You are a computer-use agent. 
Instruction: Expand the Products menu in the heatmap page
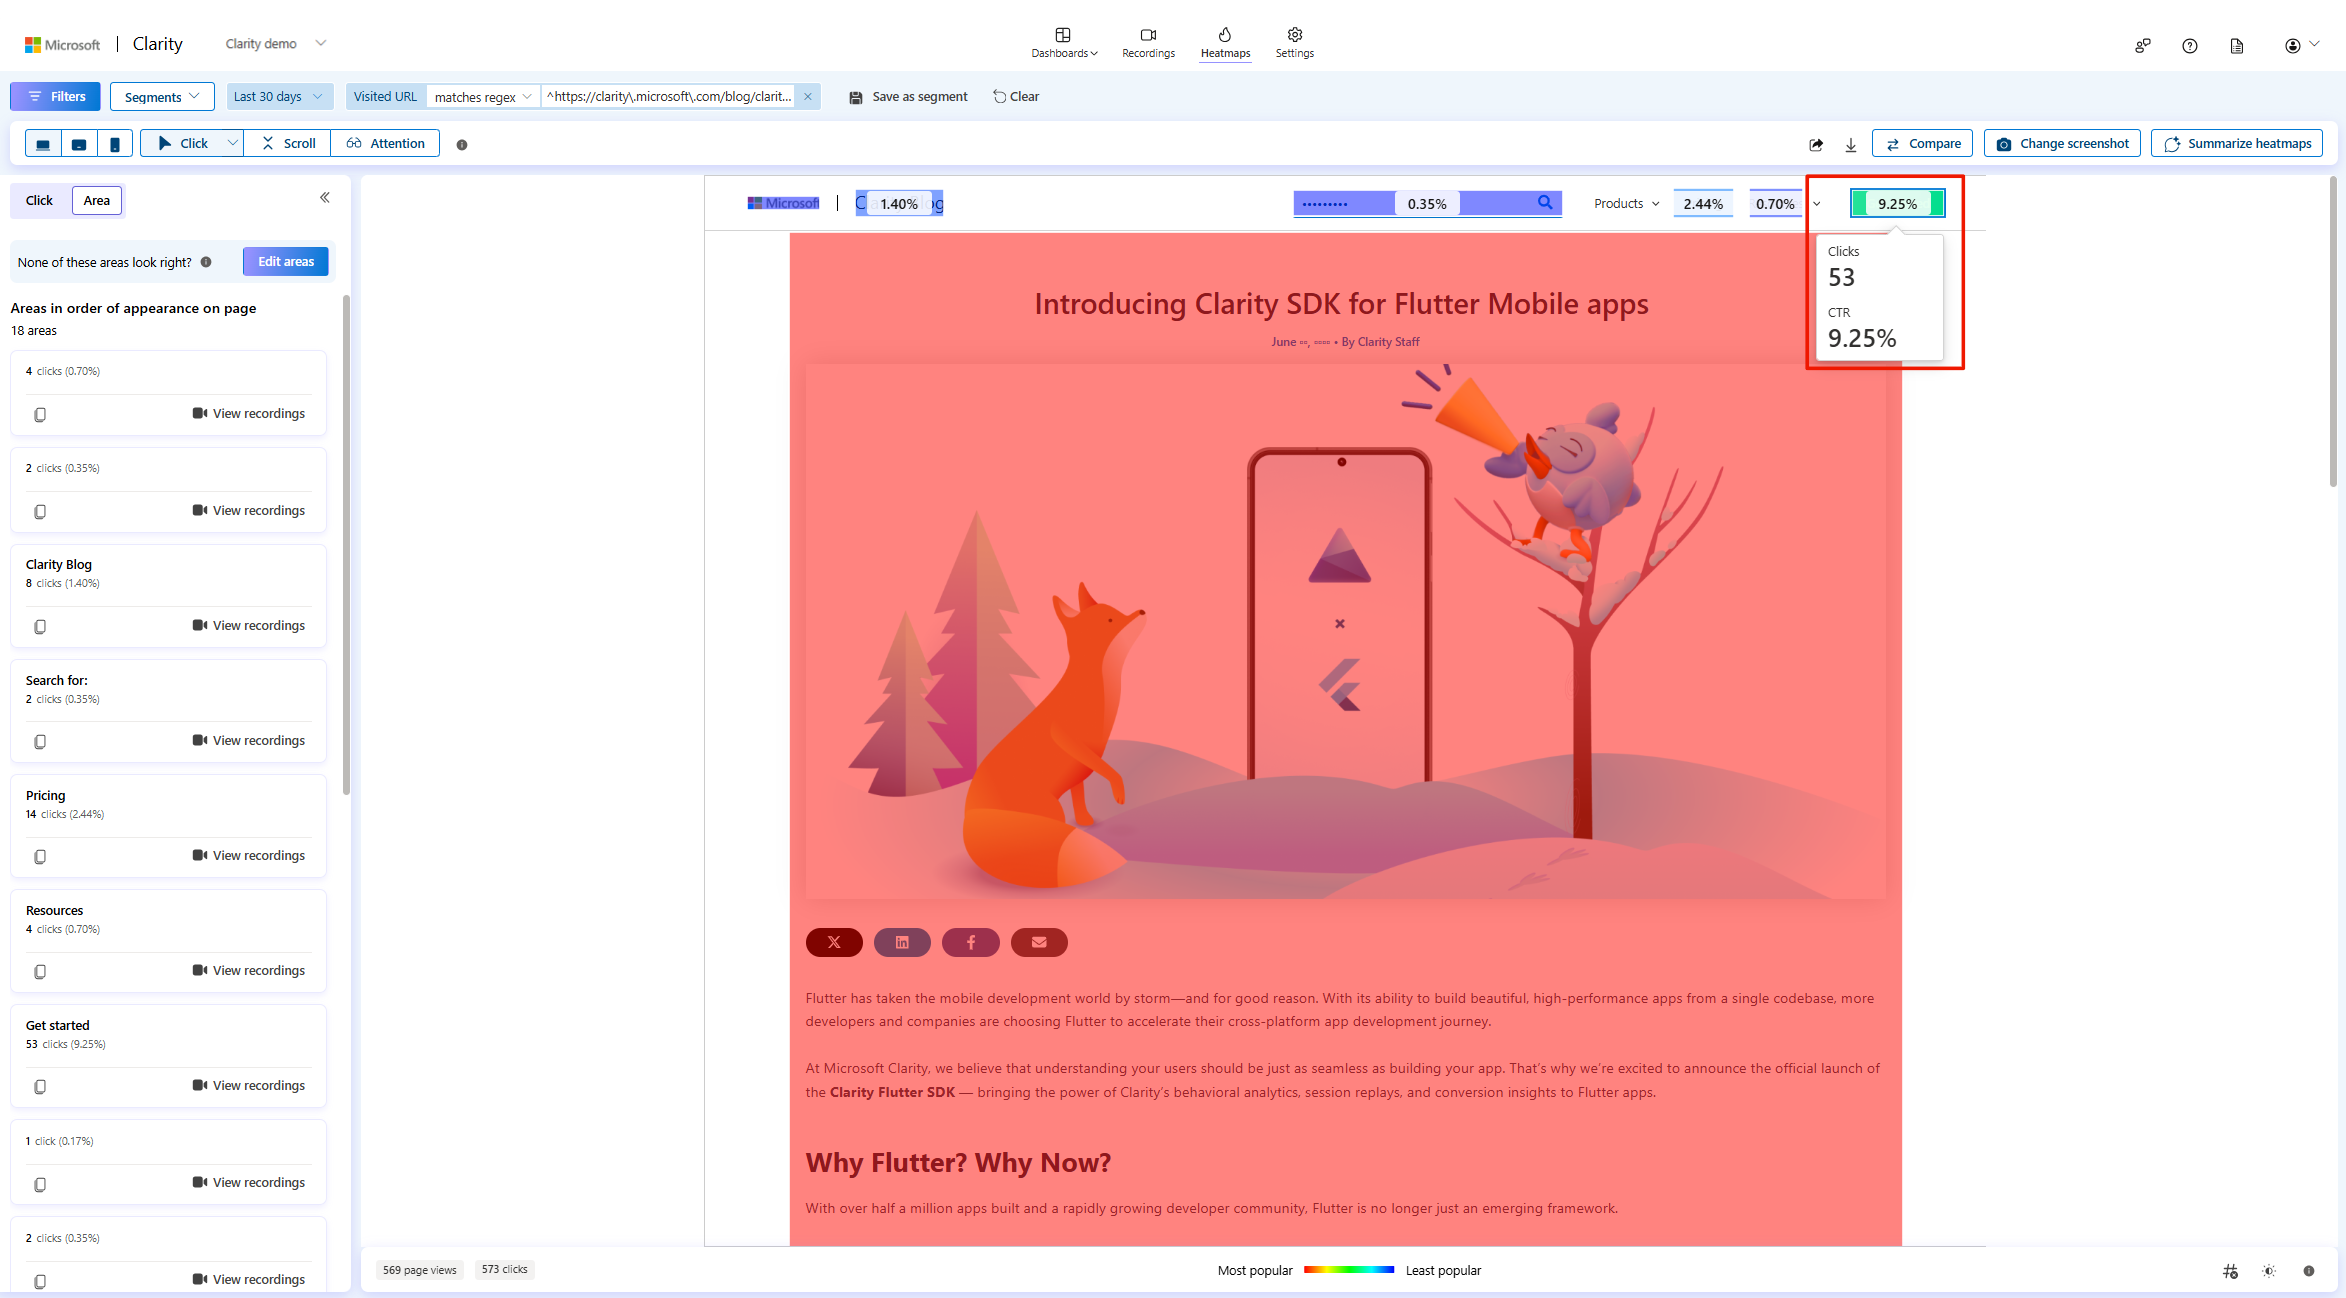(1627, 204)
